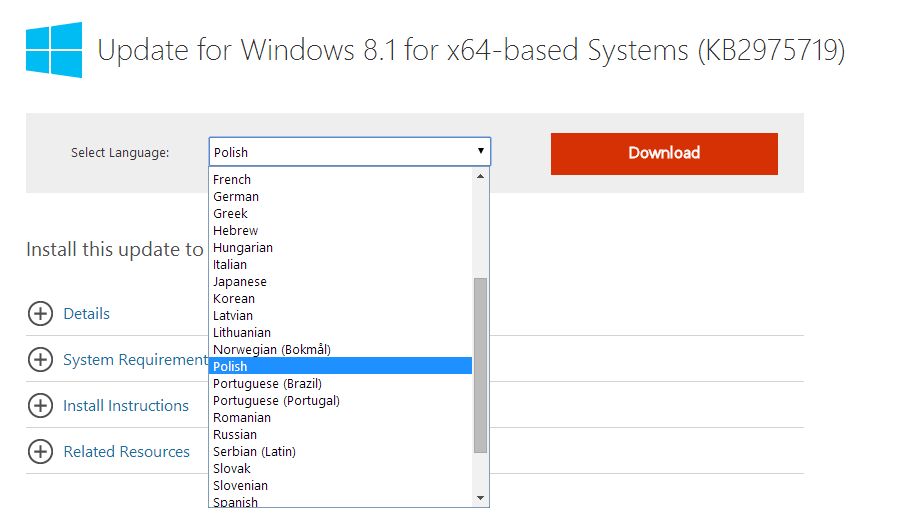Click the System Requirements plus icon

40,360
